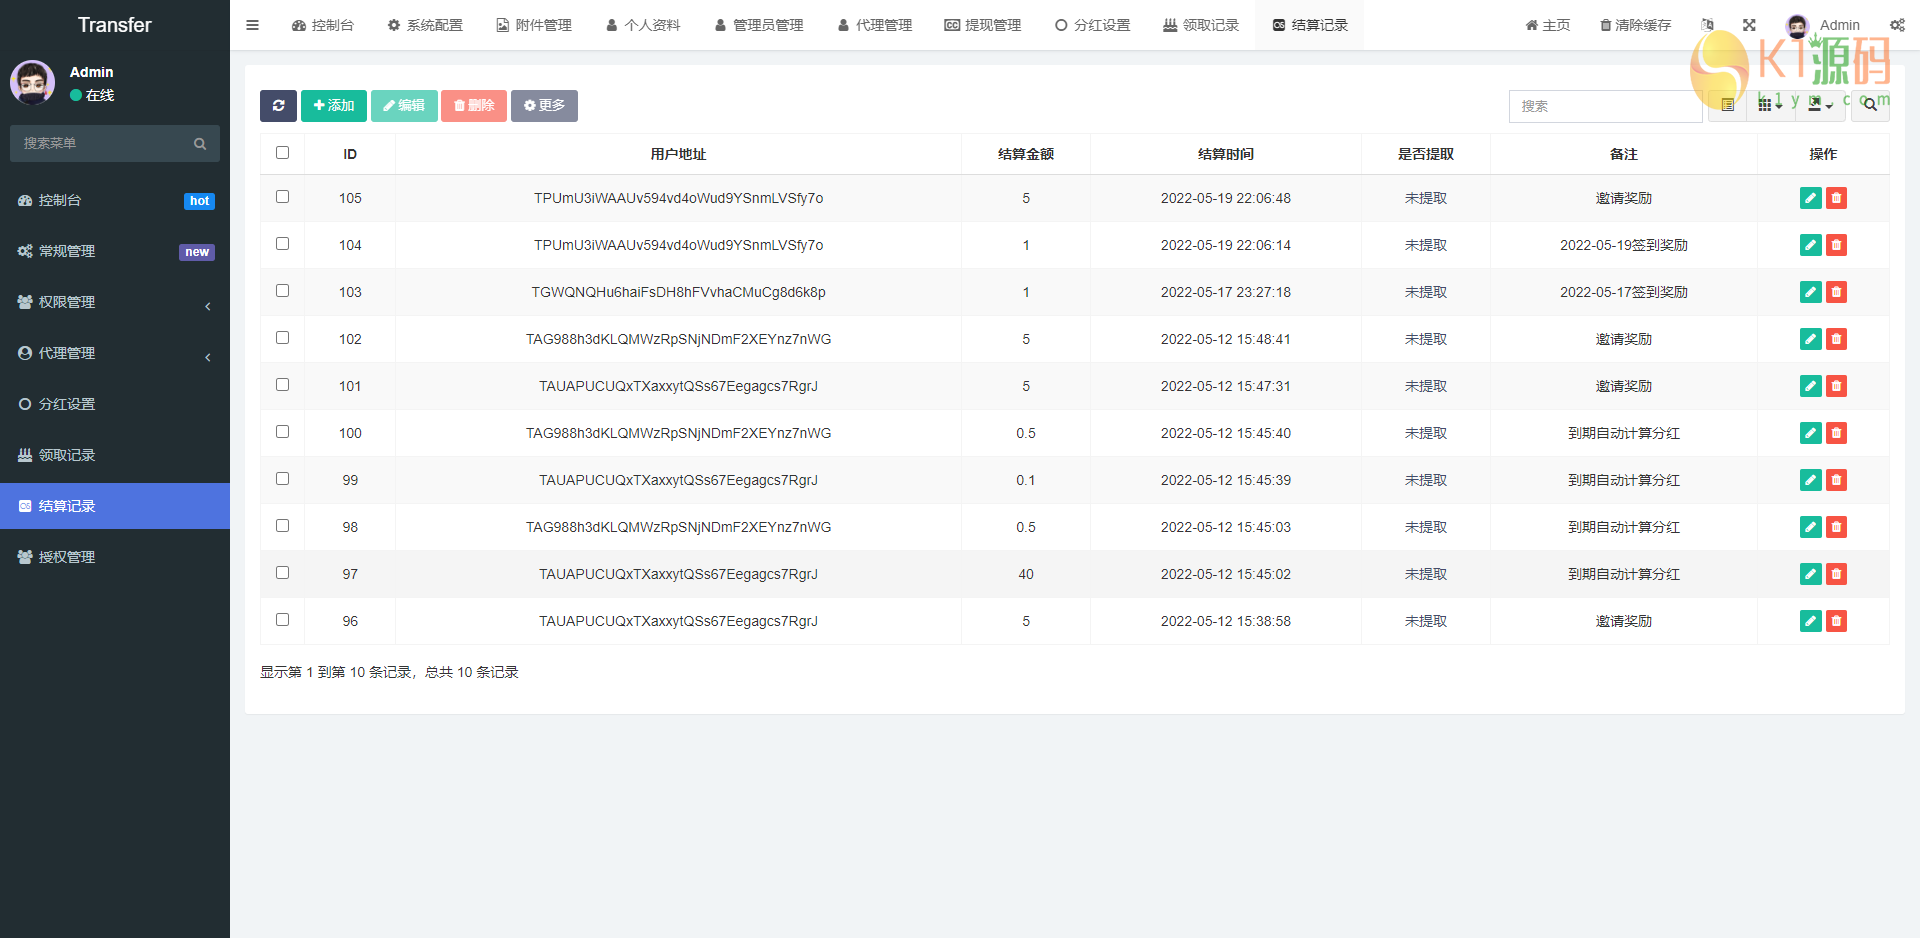Delete record 102 with the red trash icon
This screenshot has width=1920, height=938.
click(x=1836, y=339)
